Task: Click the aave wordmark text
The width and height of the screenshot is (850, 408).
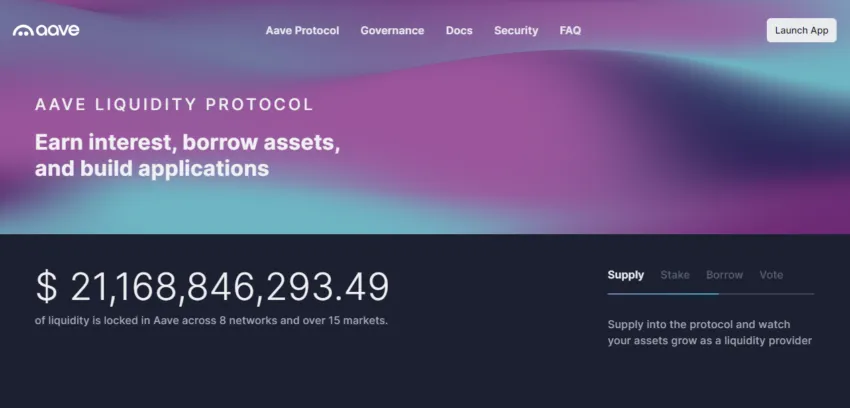Action: click(x=58, y=30)
